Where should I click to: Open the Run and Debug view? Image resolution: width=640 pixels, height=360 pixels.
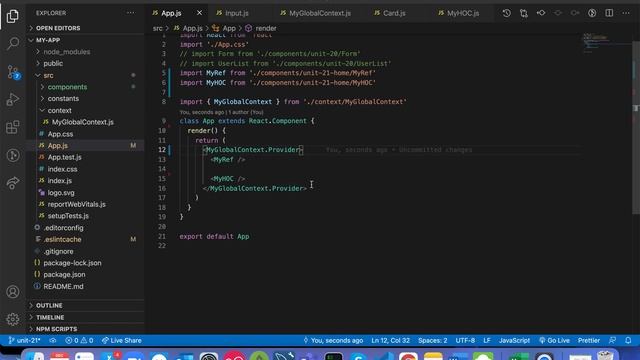coord(13,100)
